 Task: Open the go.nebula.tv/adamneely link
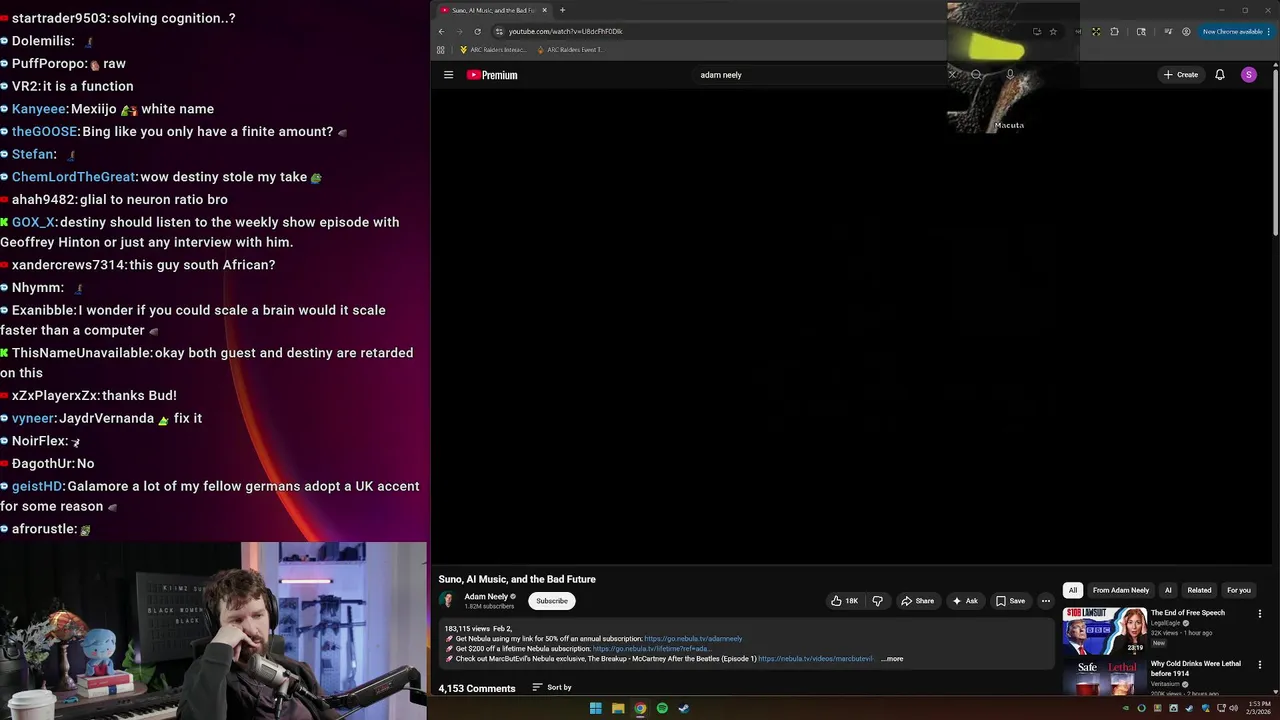click(x=693, y=639)
